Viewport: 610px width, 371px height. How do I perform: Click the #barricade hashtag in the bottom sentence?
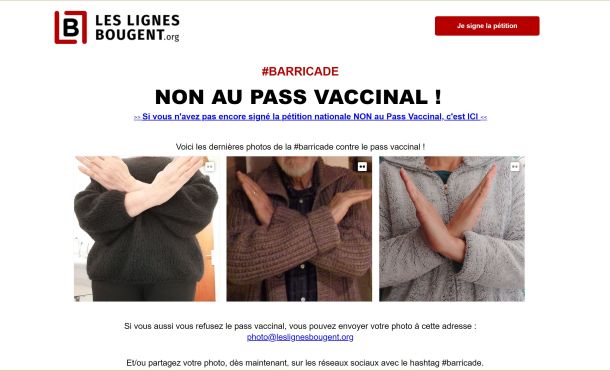point(461,363)
